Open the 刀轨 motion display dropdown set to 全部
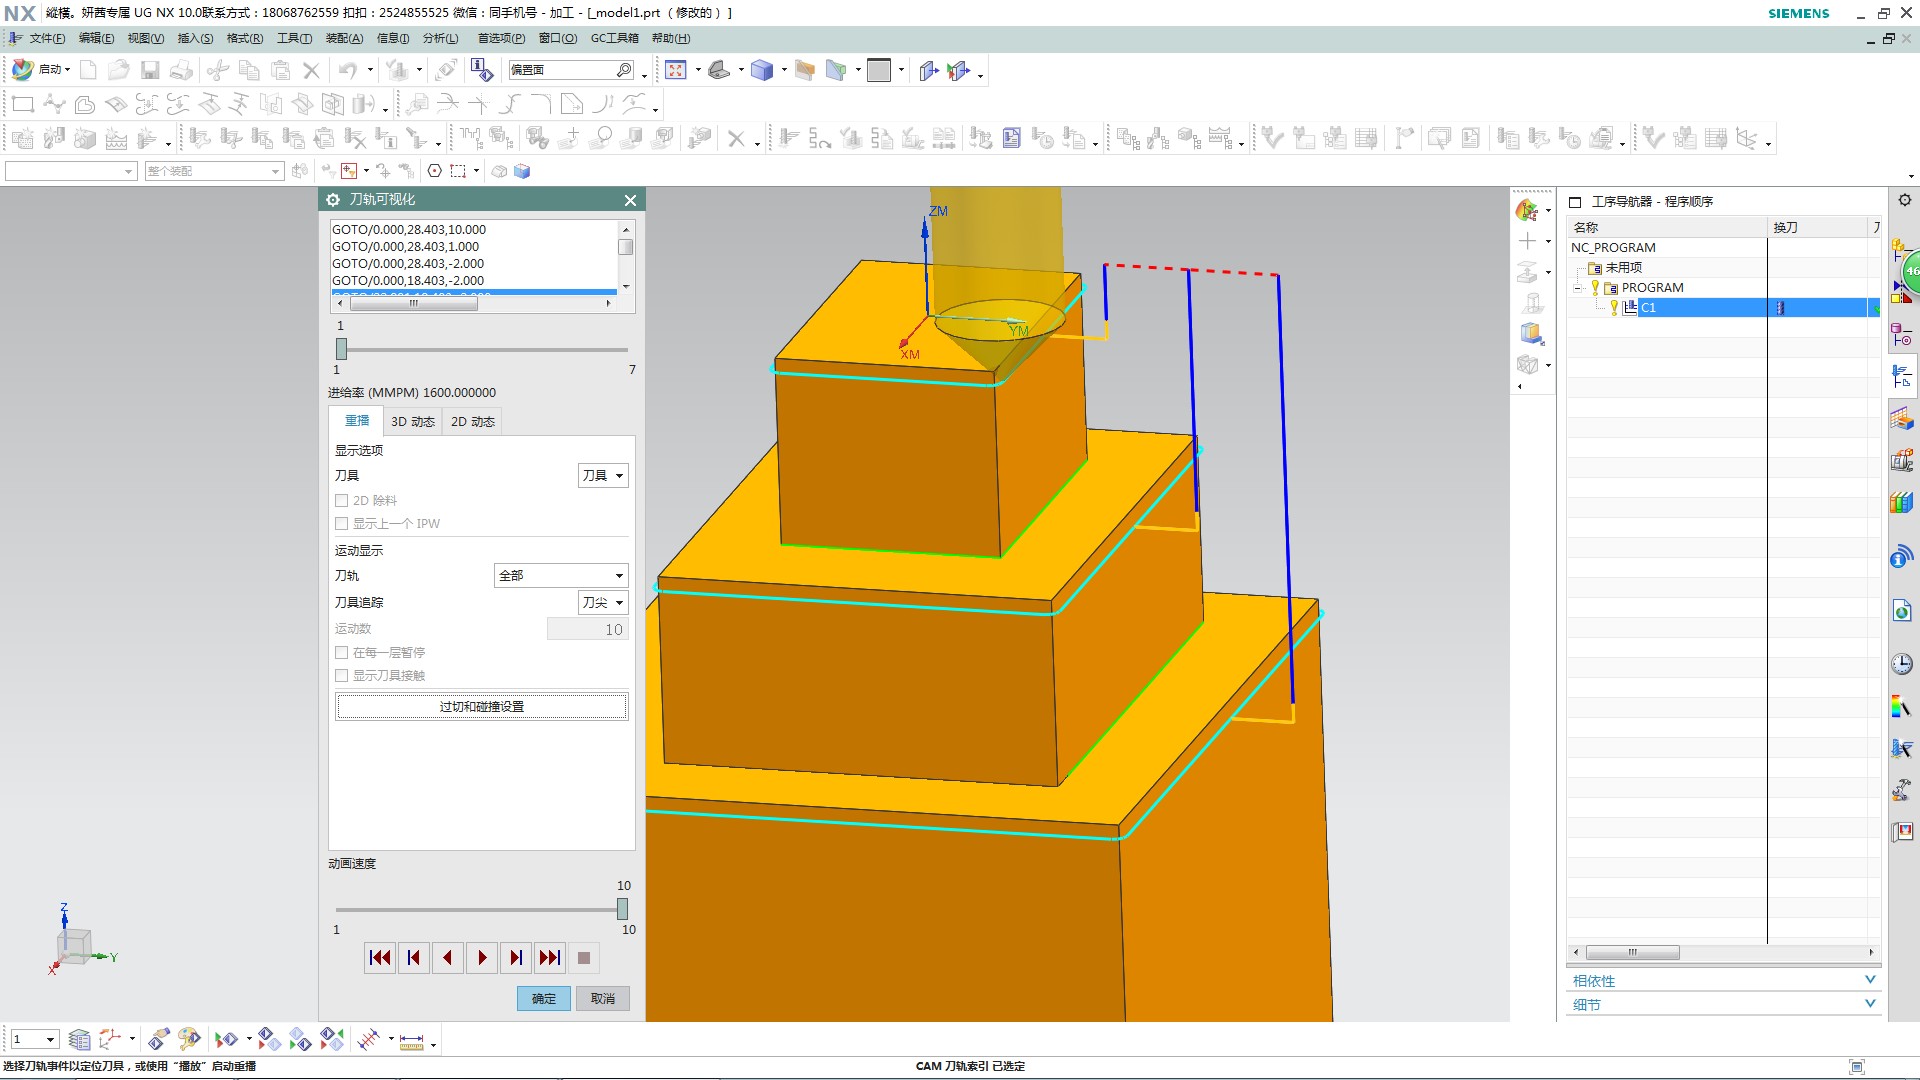This screenshot has width=1920, height=1080. tap(561, 575)
